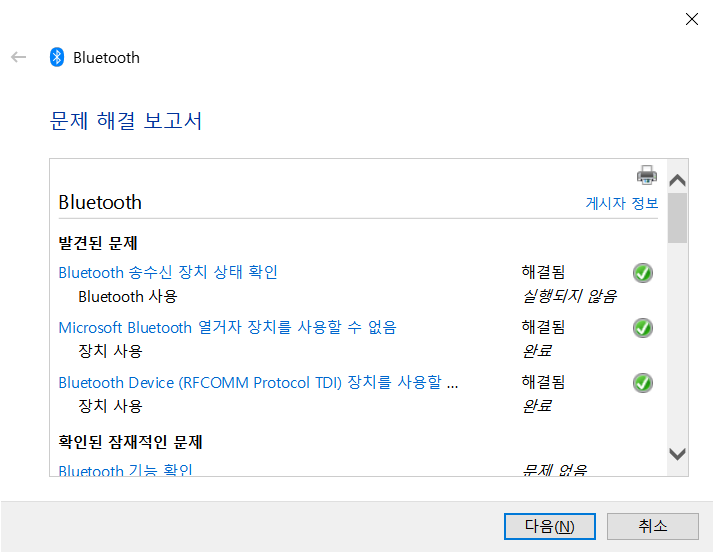
Task: Click 장치 사용 under Microsoft Bluetooth 열거자
Action: pos(111,351)
